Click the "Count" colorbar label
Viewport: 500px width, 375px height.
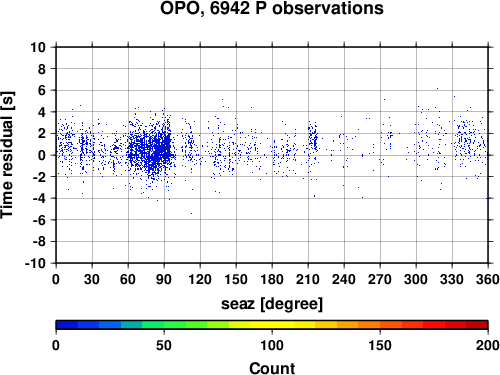coord(272,368)
